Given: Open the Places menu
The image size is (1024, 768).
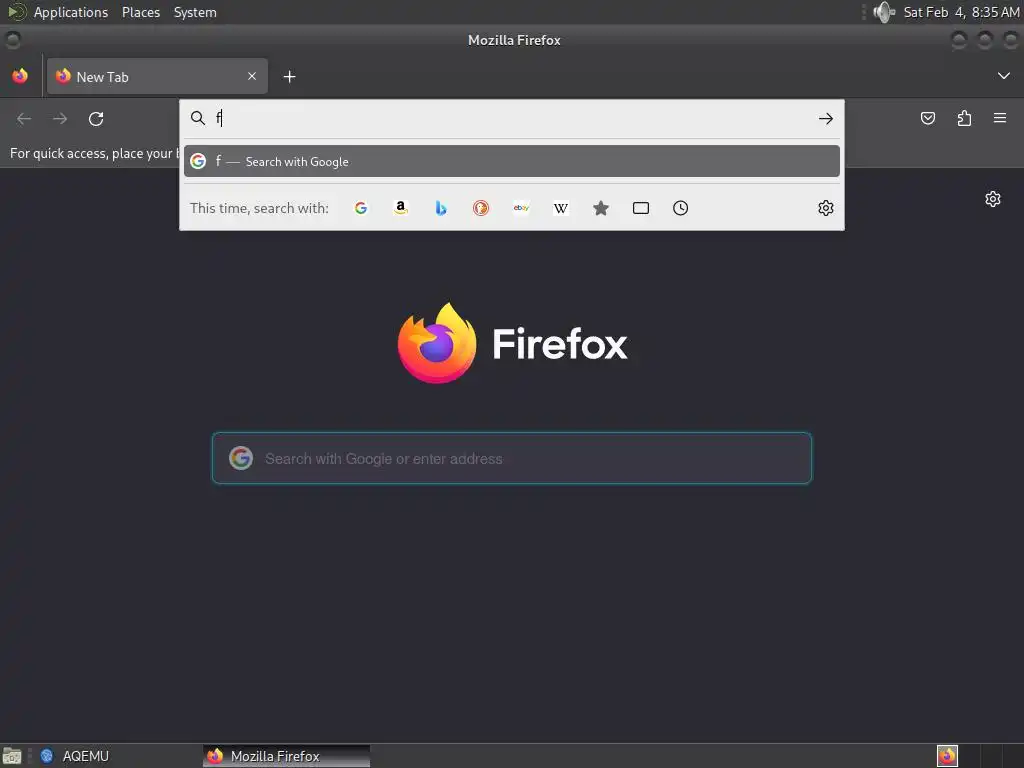Looking at the screenshot, I should click(x=140, y=12).
